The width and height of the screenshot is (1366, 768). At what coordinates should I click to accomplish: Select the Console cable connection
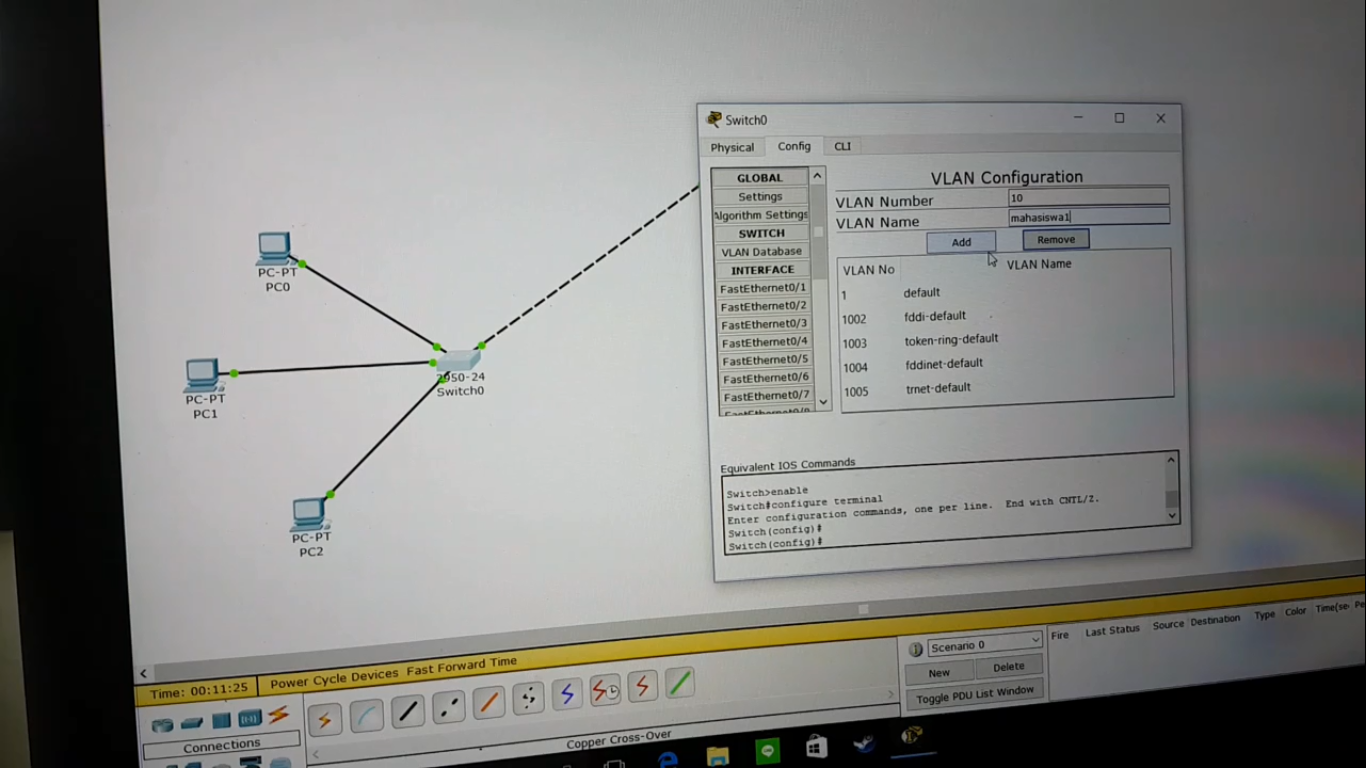[x=366, y=715]
